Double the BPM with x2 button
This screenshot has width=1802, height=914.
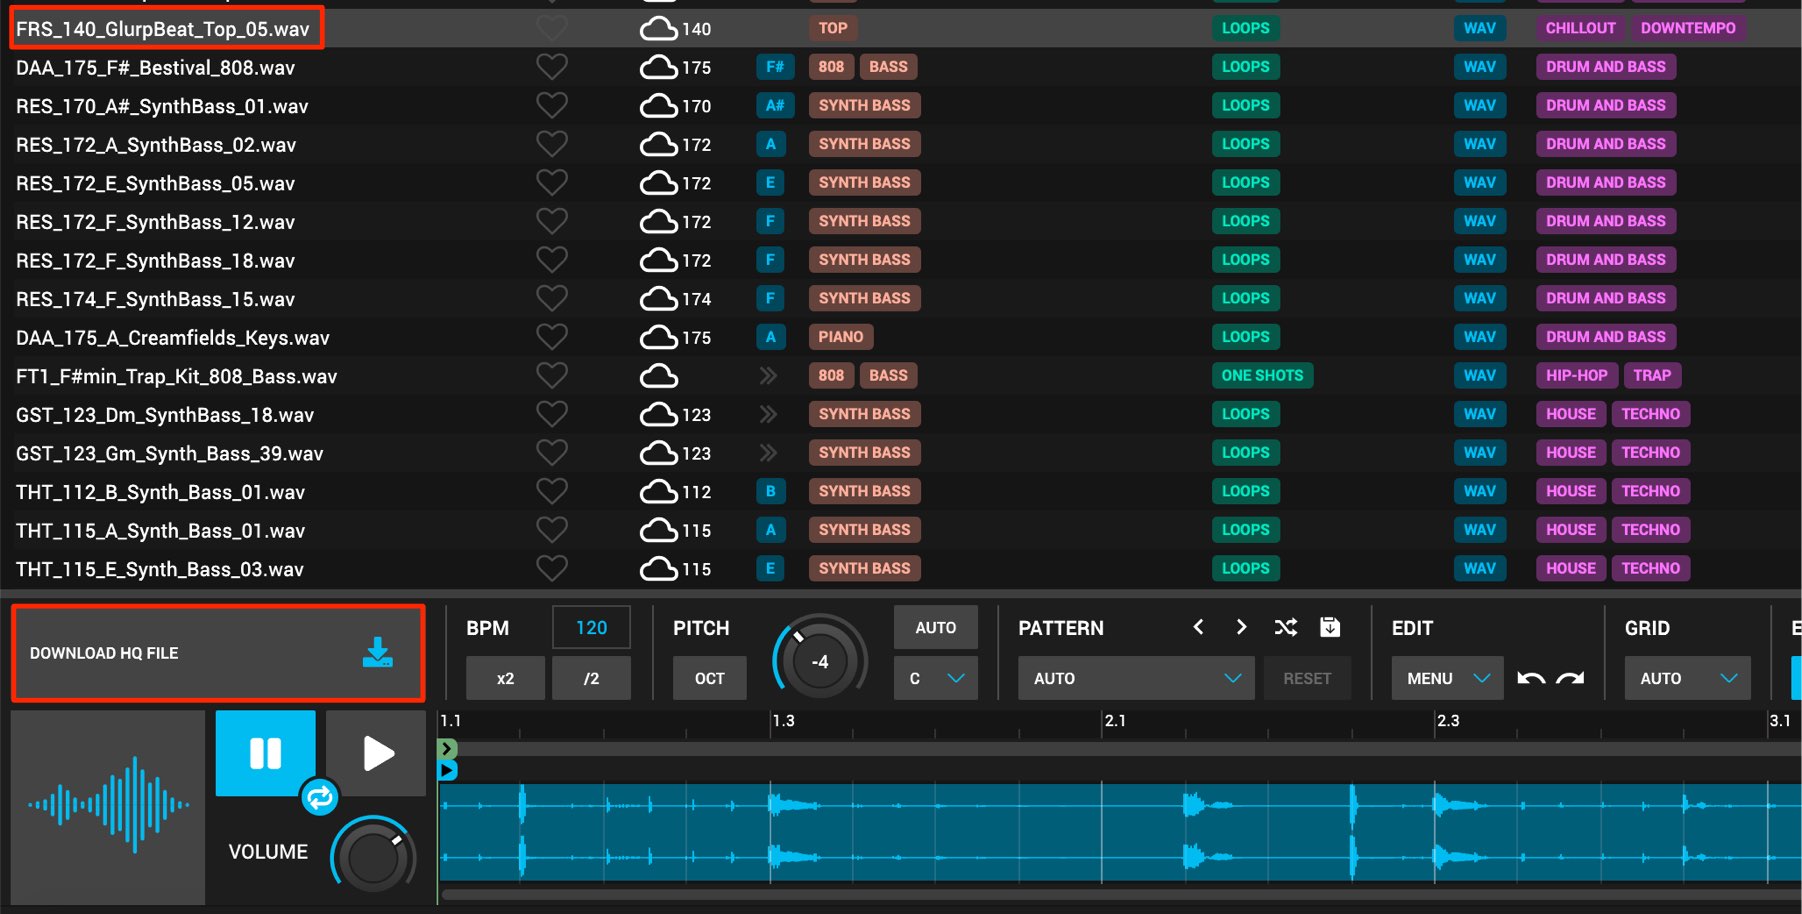(505, 678)
